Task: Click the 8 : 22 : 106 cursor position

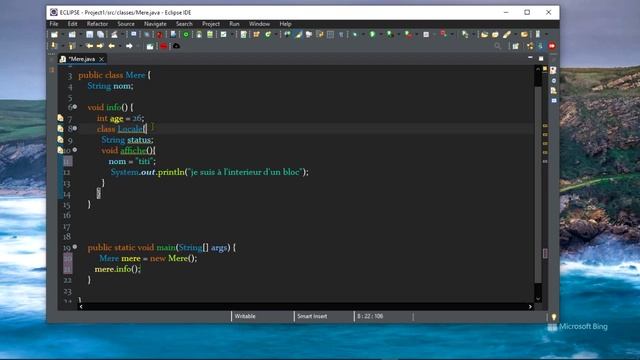Action: [370, 316]
